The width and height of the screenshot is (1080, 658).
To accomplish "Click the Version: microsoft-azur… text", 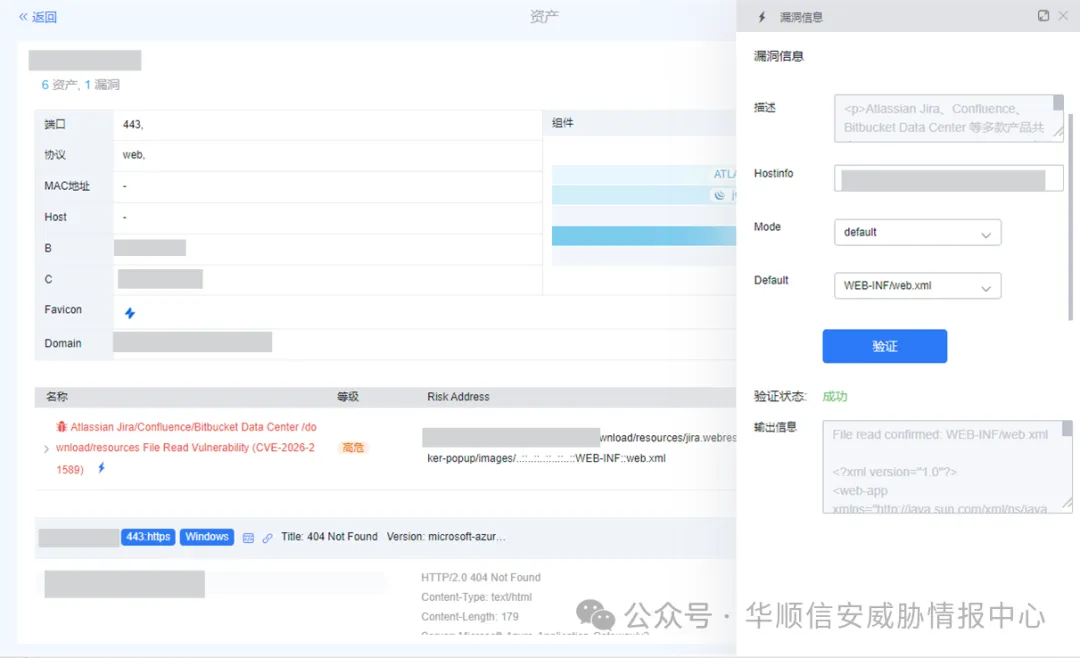I will pos(446,537).
